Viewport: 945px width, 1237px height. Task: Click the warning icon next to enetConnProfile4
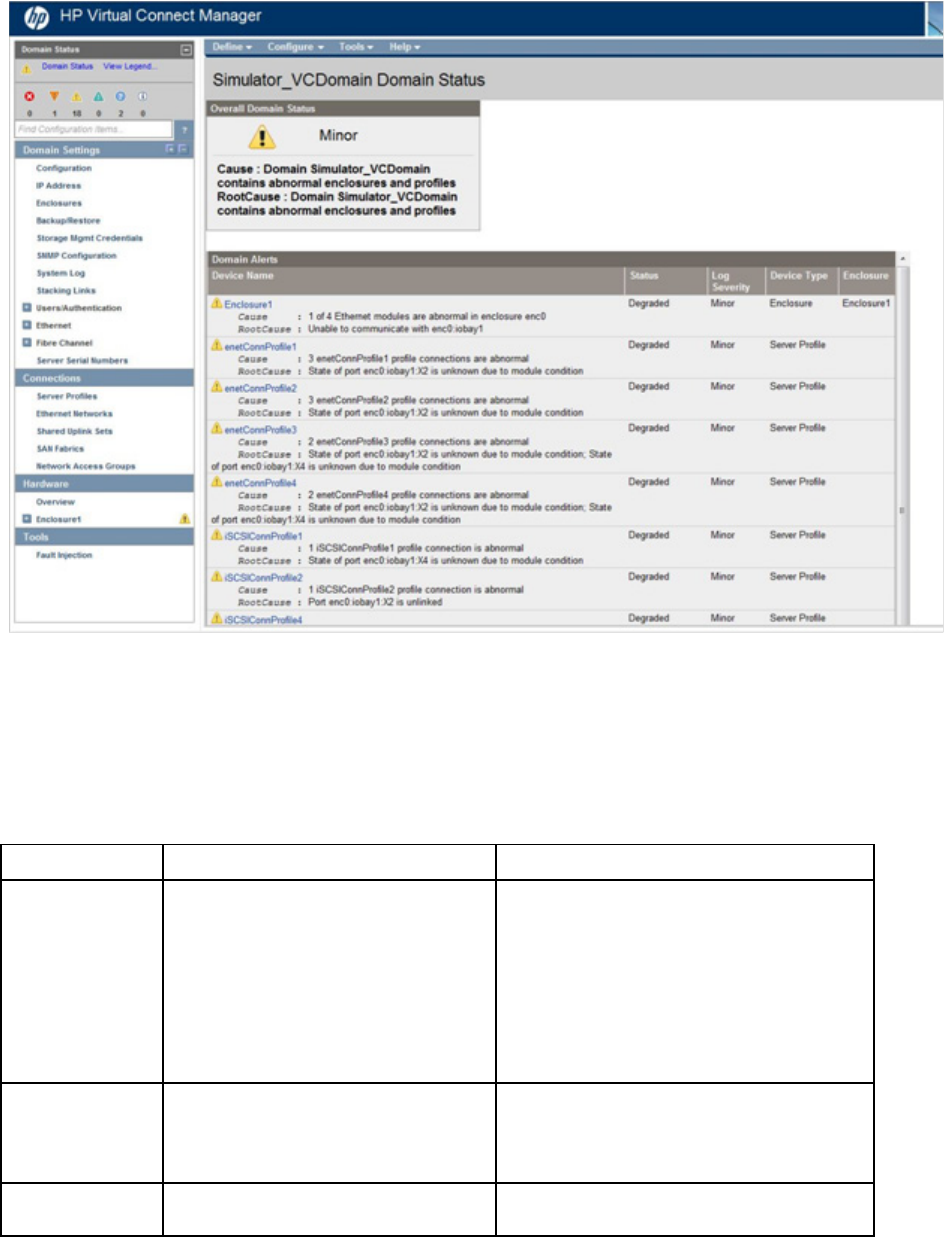[x=216, y=482]
